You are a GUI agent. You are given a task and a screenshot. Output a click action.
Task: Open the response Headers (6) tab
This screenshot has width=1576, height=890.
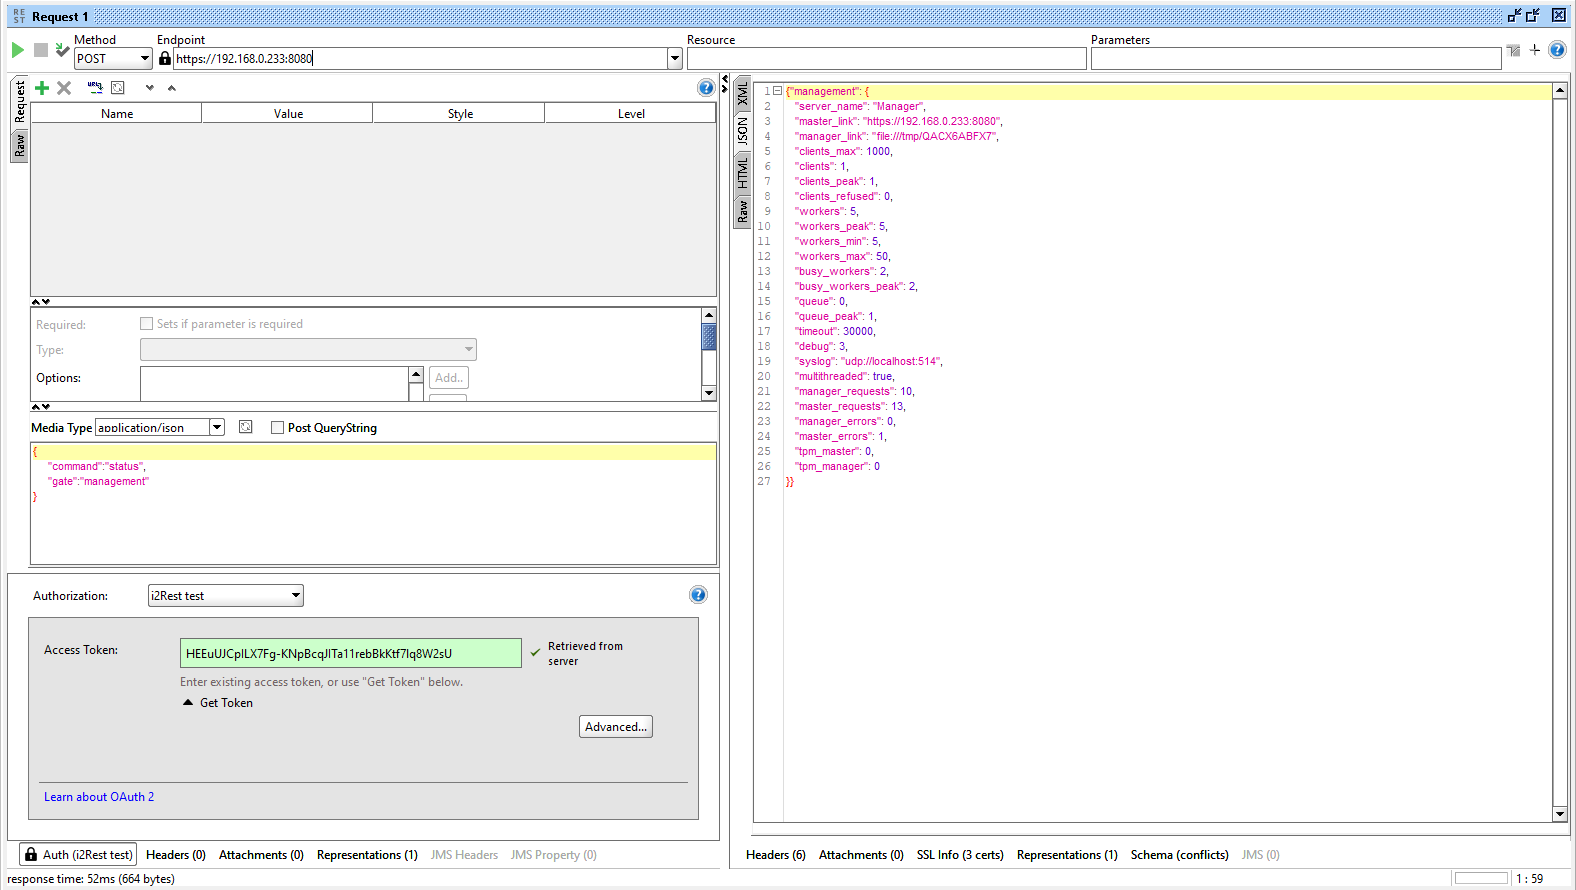(776, 855)
